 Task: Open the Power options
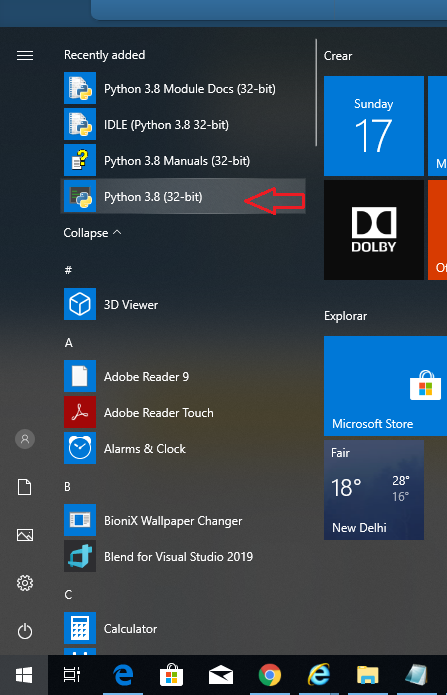pyautogui.click(x=25, y=631)
